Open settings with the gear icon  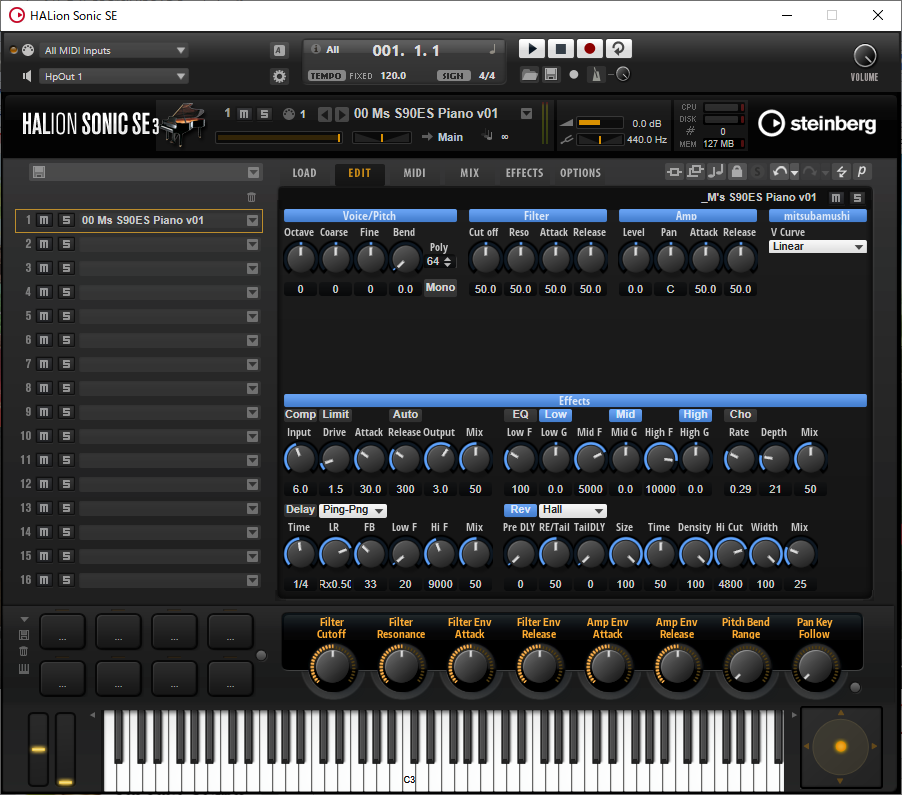tap(280, 76)
